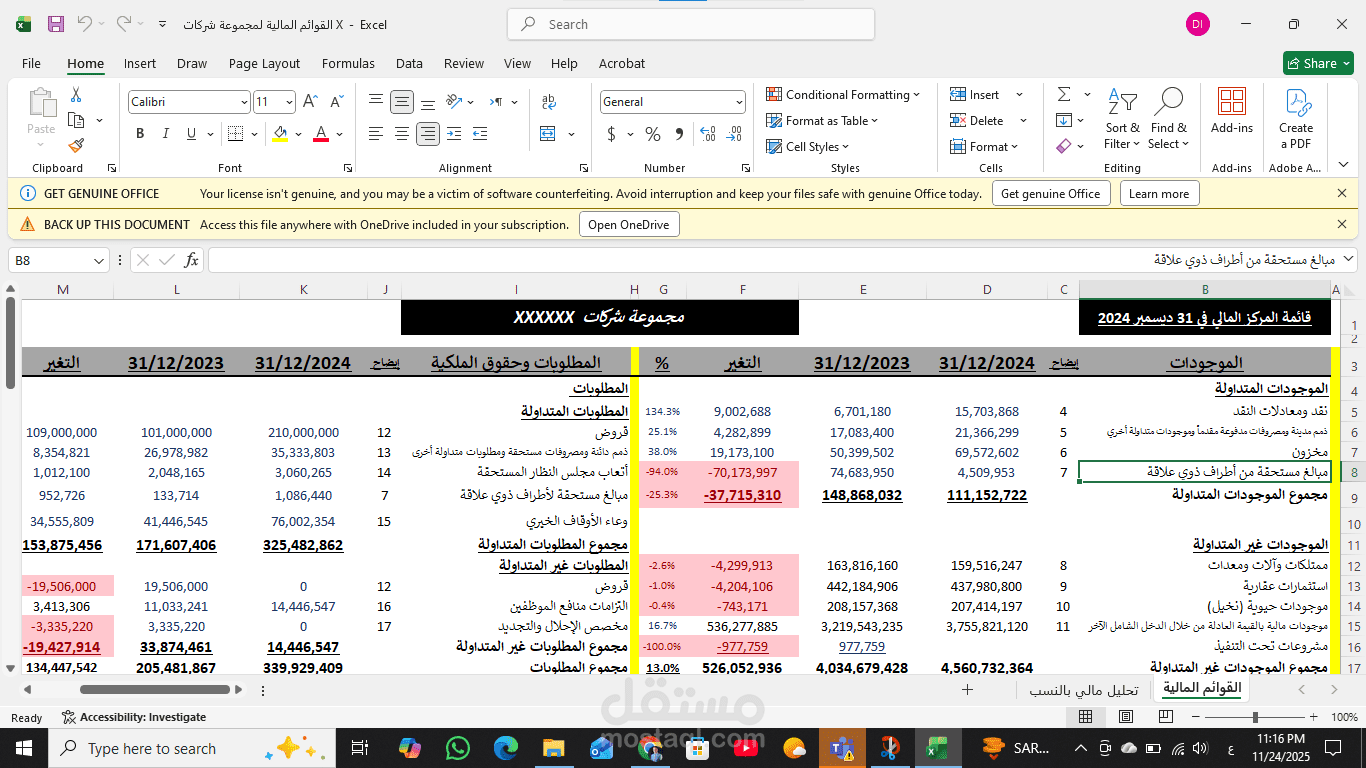Click the Save icon in title bar

[x=56, y=24]
